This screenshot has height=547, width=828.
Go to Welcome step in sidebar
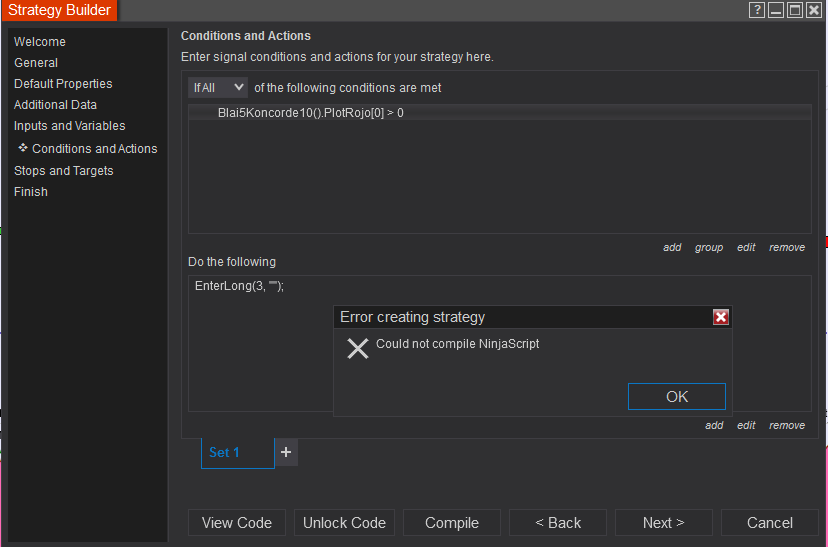[40, 42]
